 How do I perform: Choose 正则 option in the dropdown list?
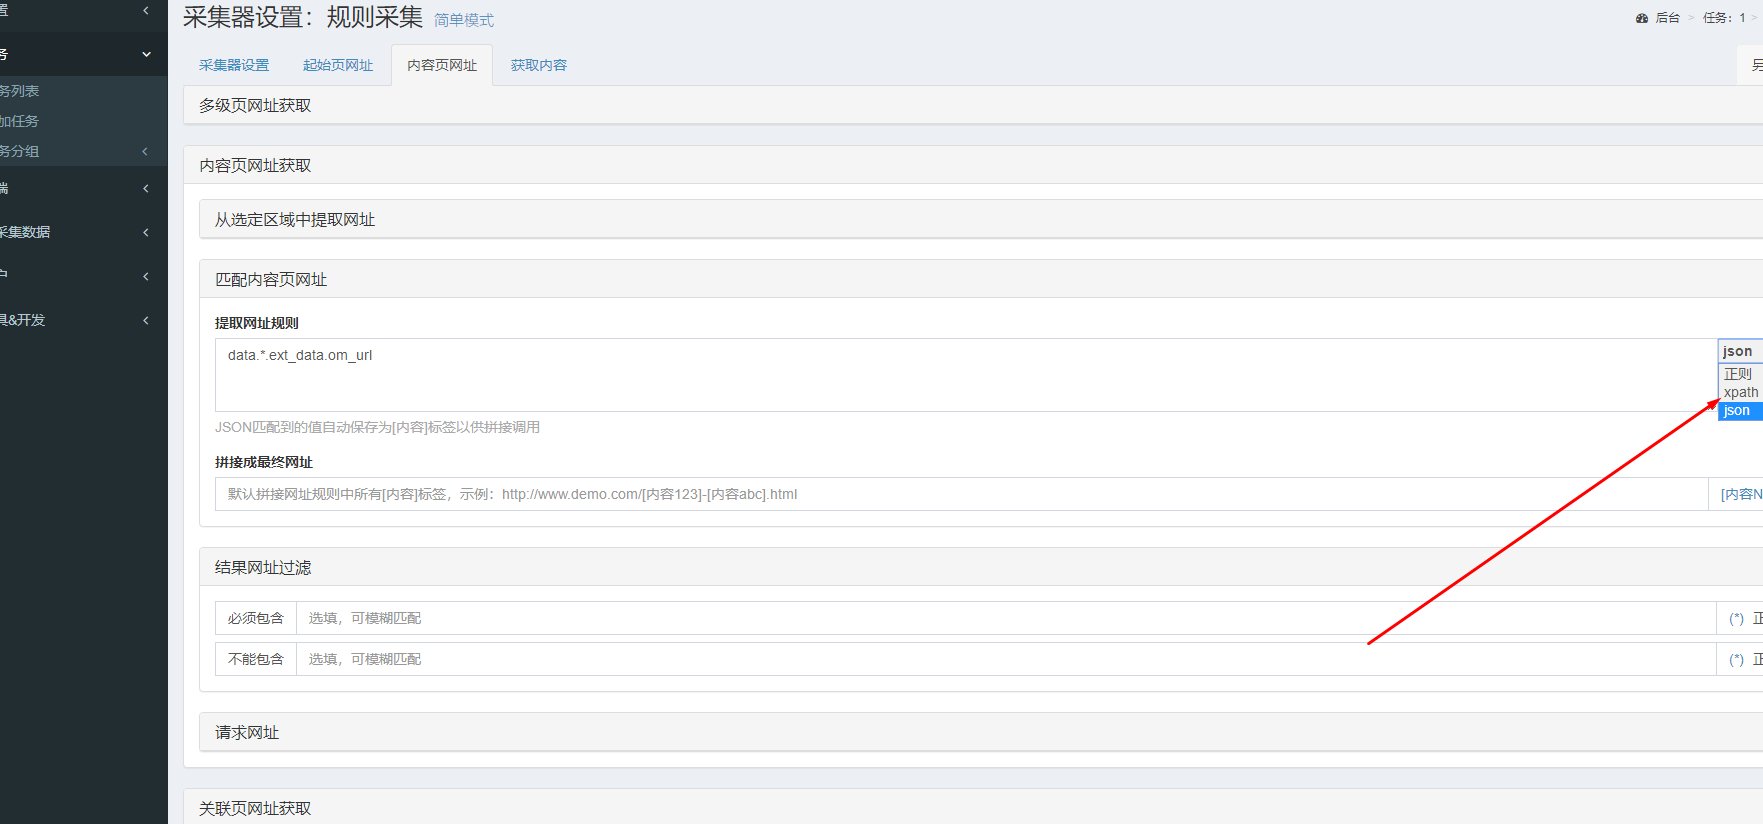1740,374
